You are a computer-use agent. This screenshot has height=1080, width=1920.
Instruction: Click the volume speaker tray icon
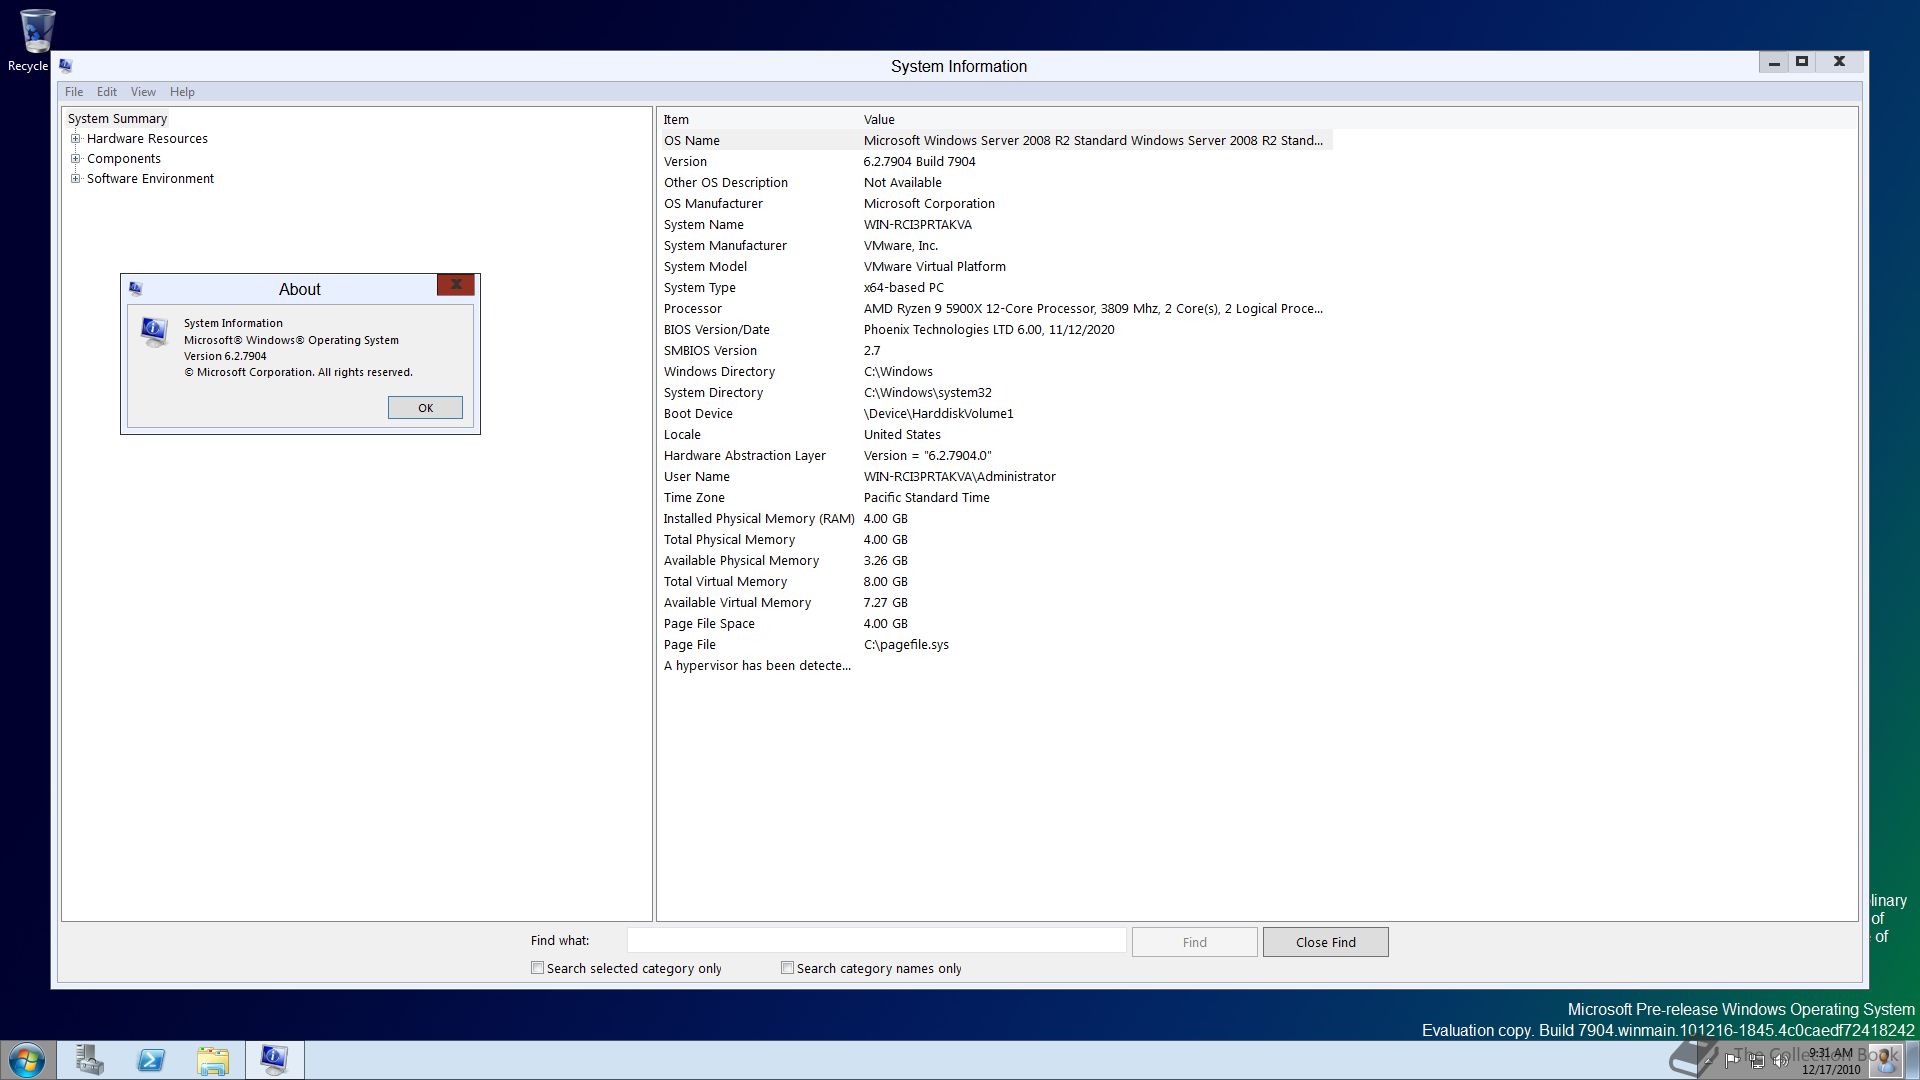point(1781,1060)
